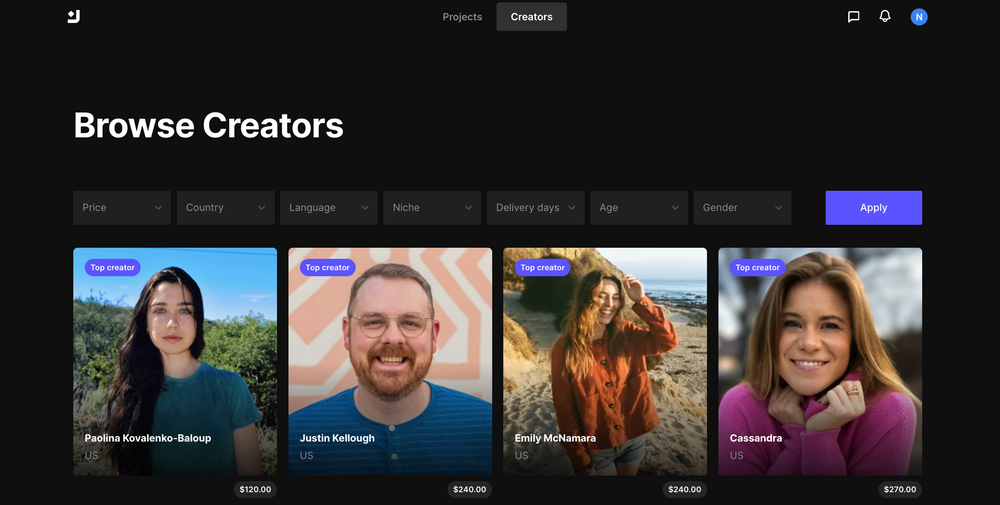
Task: Open the notifications bell
Action: pos(885,16)
